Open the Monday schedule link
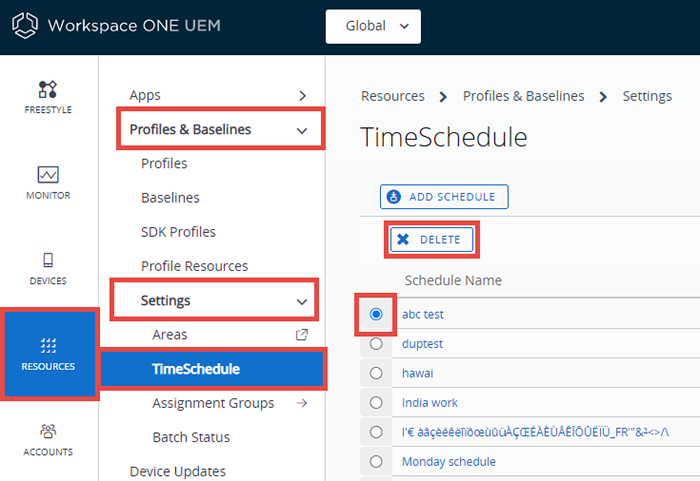Screen dimensions: 700x481 coord(449,462)
